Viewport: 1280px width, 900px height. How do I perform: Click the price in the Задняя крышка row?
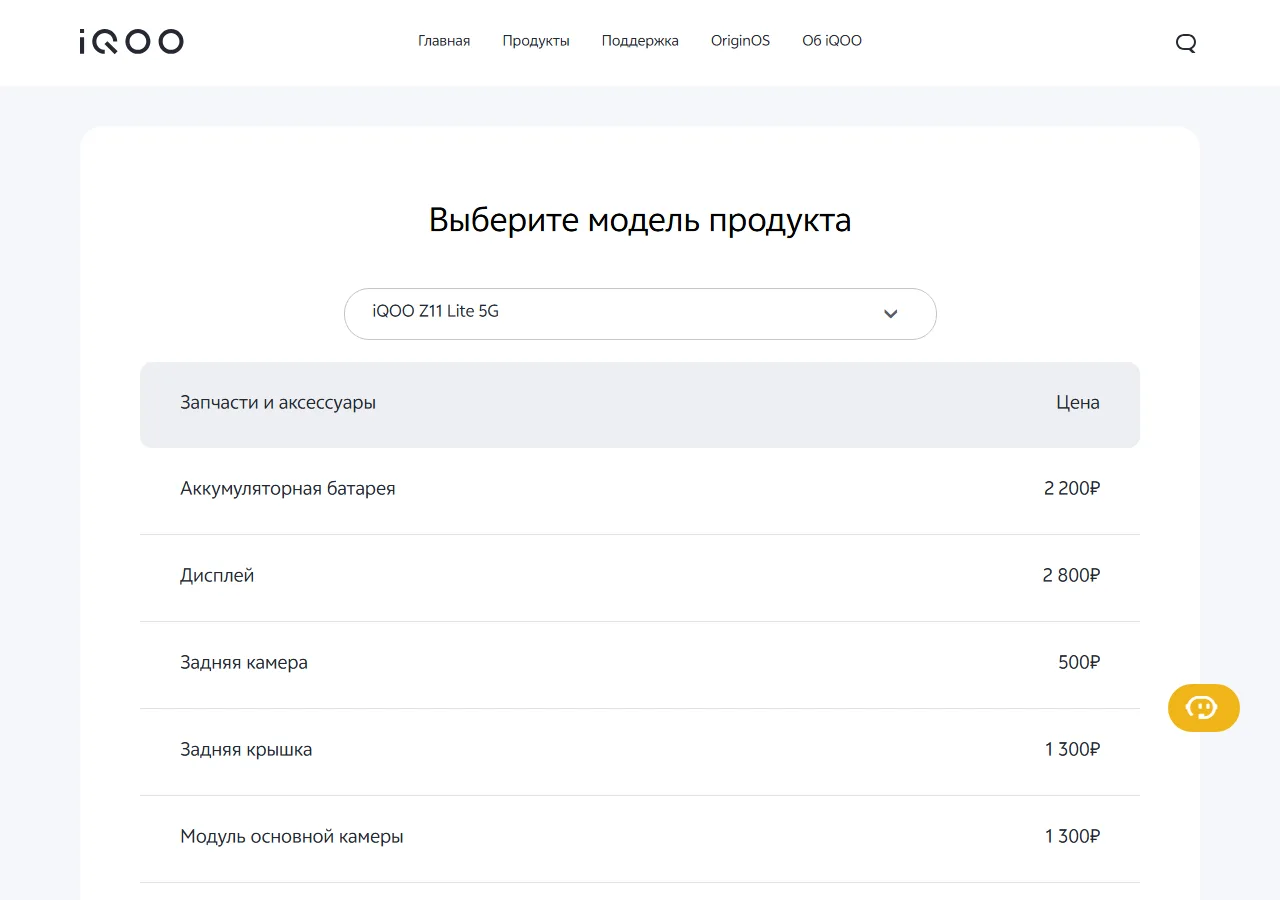coord(1073,750)
